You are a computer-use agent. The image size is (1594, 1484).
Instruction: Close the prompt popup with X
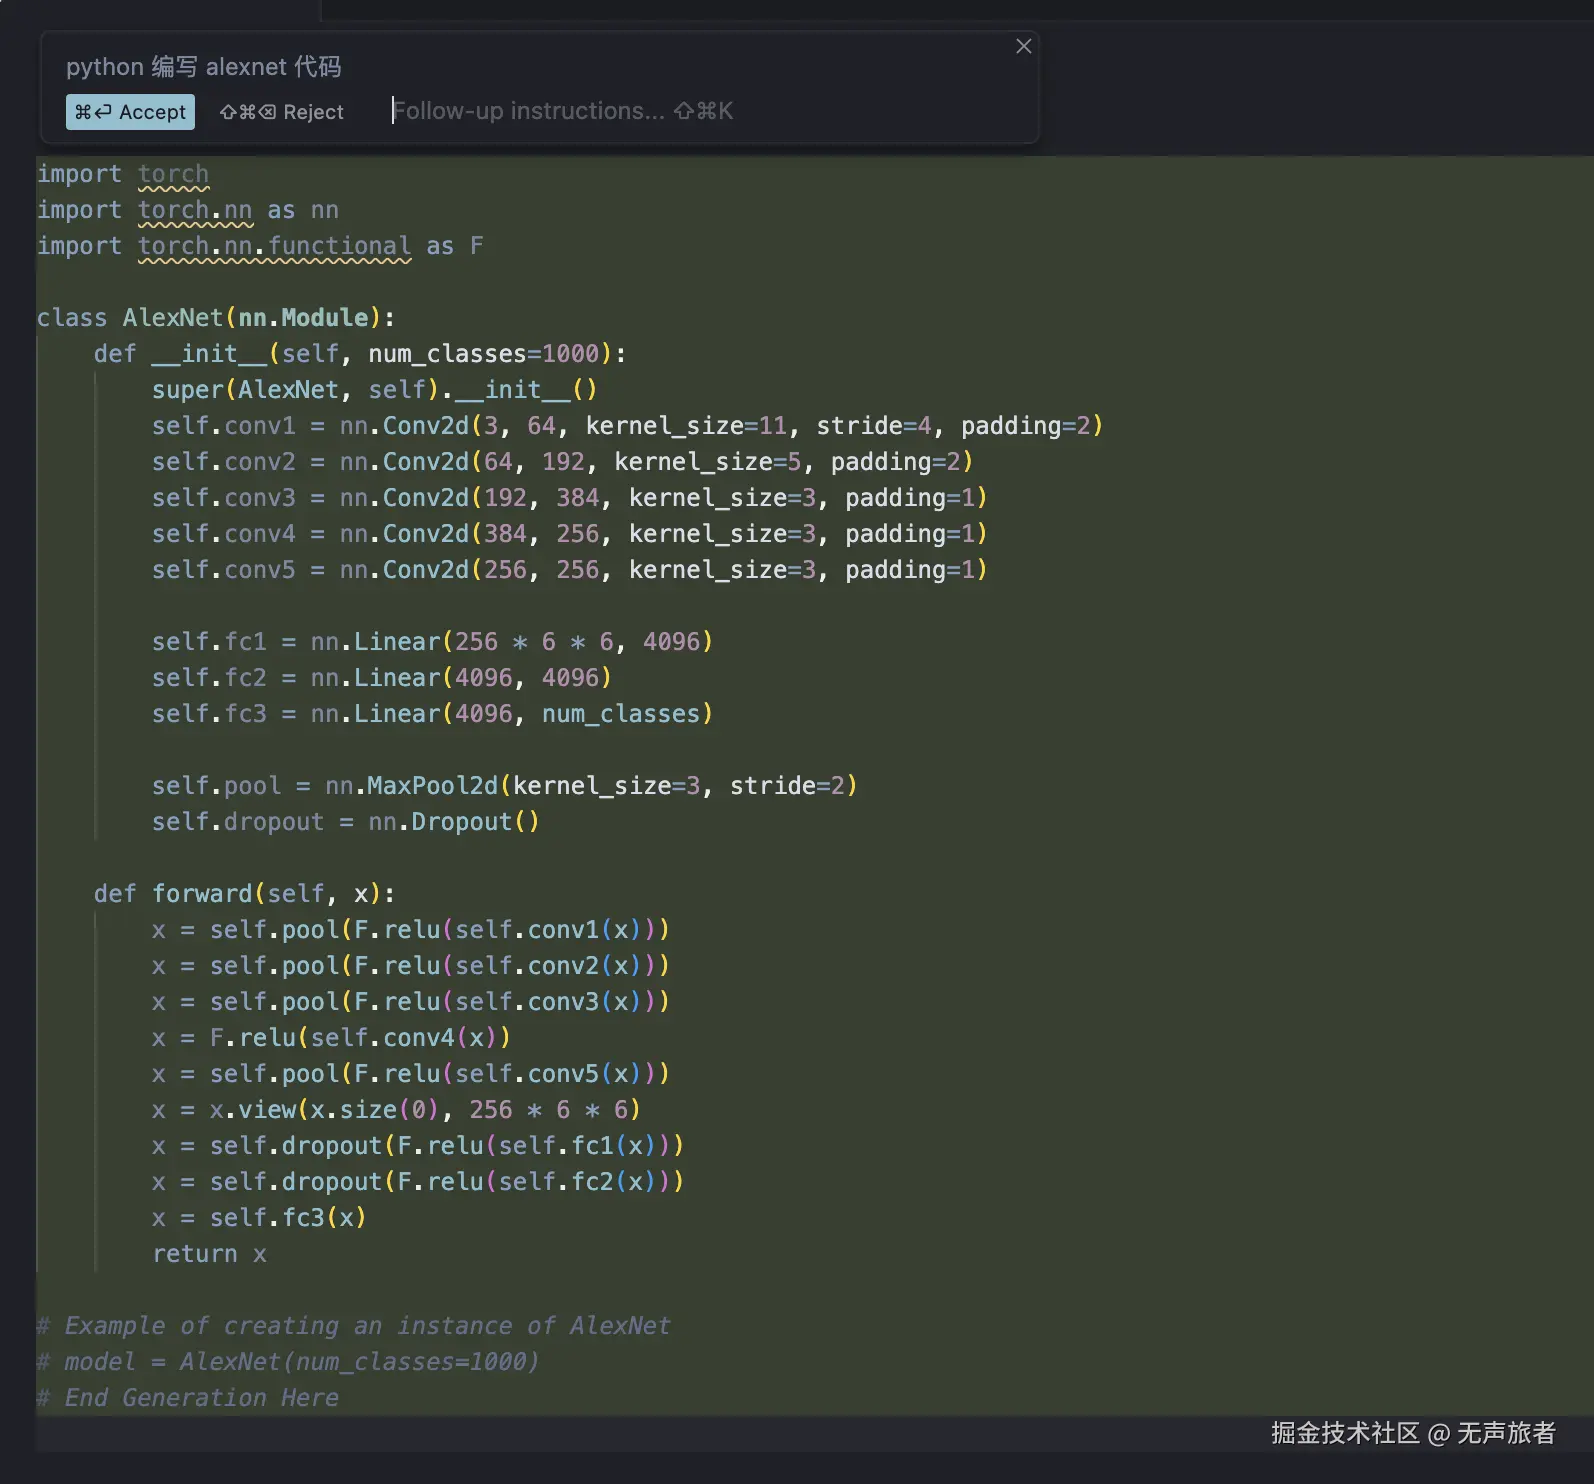point(1023,46)
